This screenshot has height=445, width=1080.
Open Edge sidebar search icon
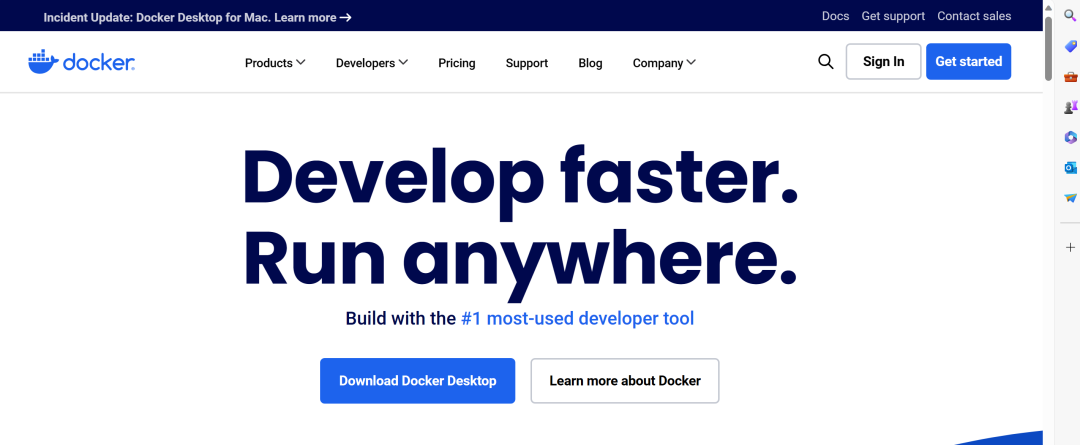pos(1070,15)
